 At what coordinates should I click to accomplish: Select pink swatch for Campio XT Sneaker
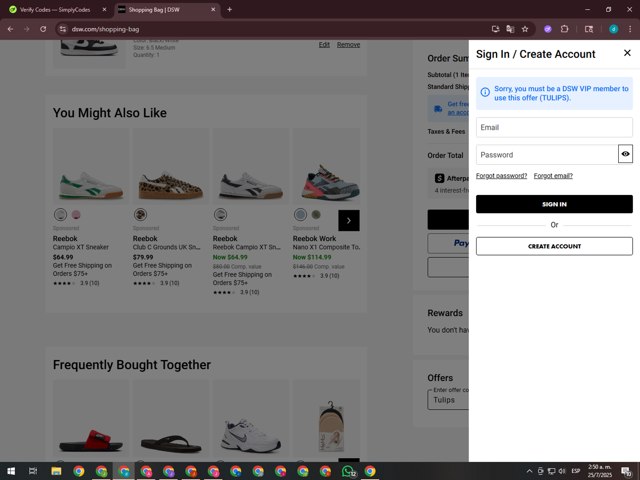coord(76,215)
